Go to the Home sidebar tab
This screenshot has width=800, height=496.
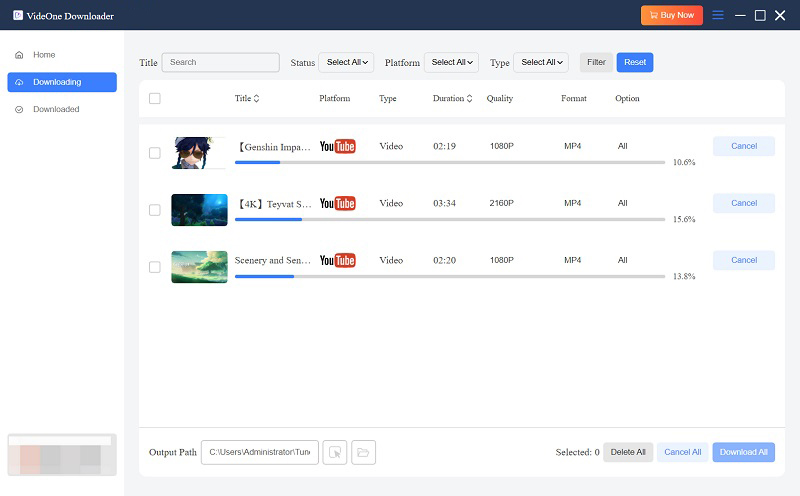coord(44,55)
